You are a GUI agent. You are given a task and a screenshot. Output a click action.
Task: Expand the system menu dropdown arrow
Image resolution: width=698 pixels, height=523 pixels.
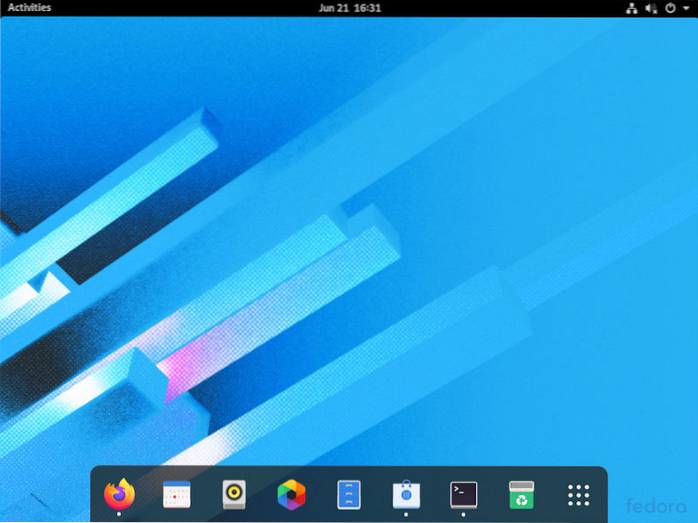[x=685, y=8]
